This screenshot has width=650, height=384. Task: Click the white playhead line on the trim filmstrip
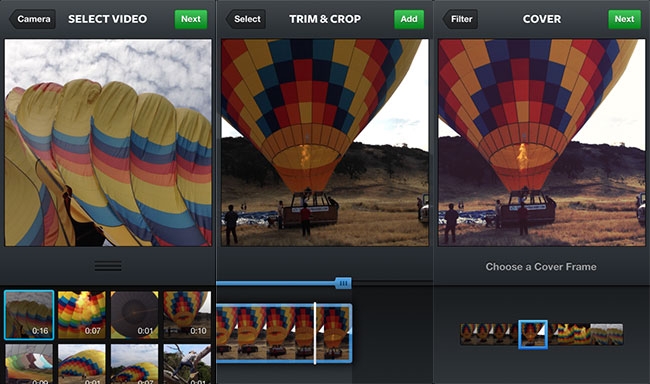pyautogui.click(x=315, y=333)
